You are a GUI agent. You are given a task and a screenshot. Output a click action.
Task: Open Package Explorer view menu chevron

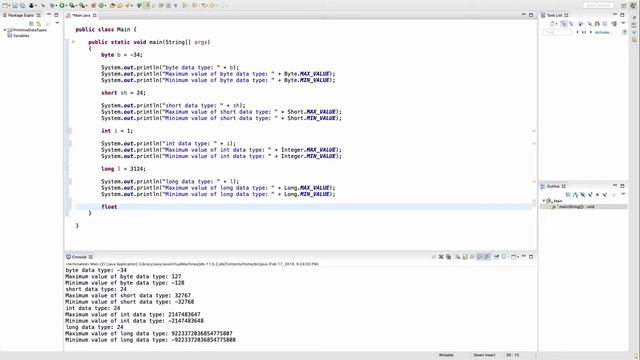tap(57, 23)
